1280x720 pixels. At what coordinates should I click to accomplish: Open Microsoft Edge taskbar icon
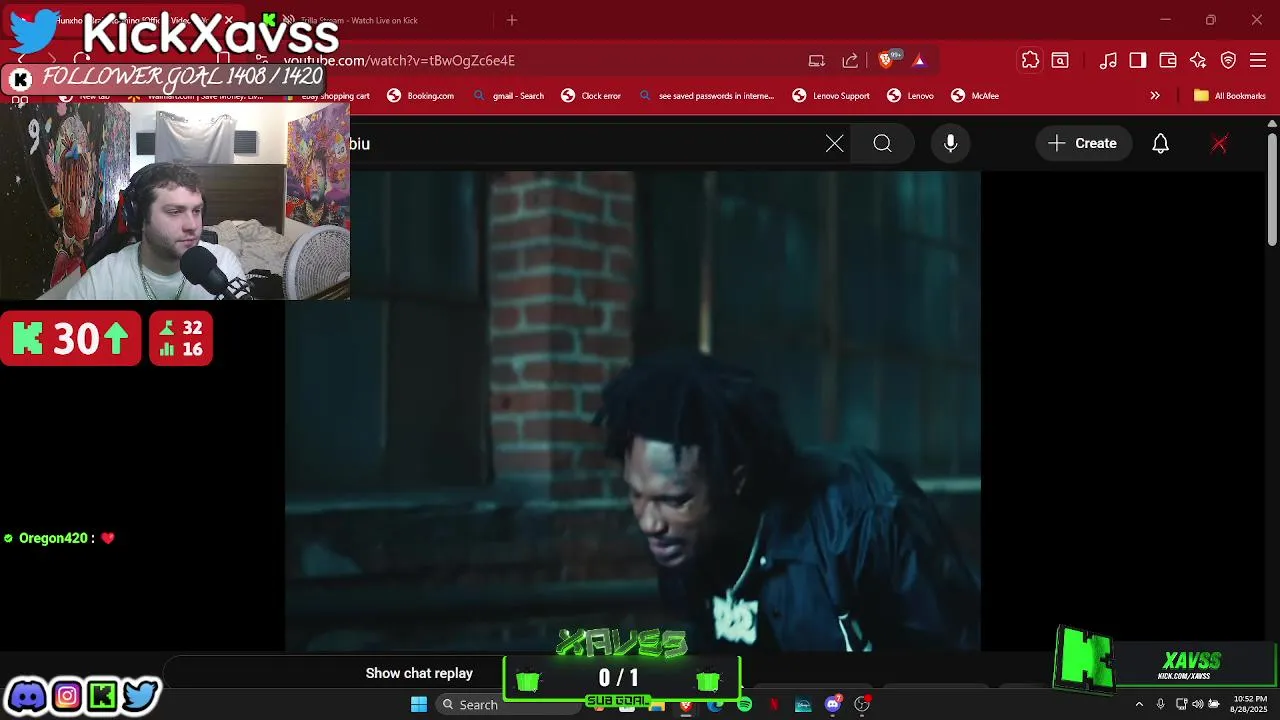(714, 705)
